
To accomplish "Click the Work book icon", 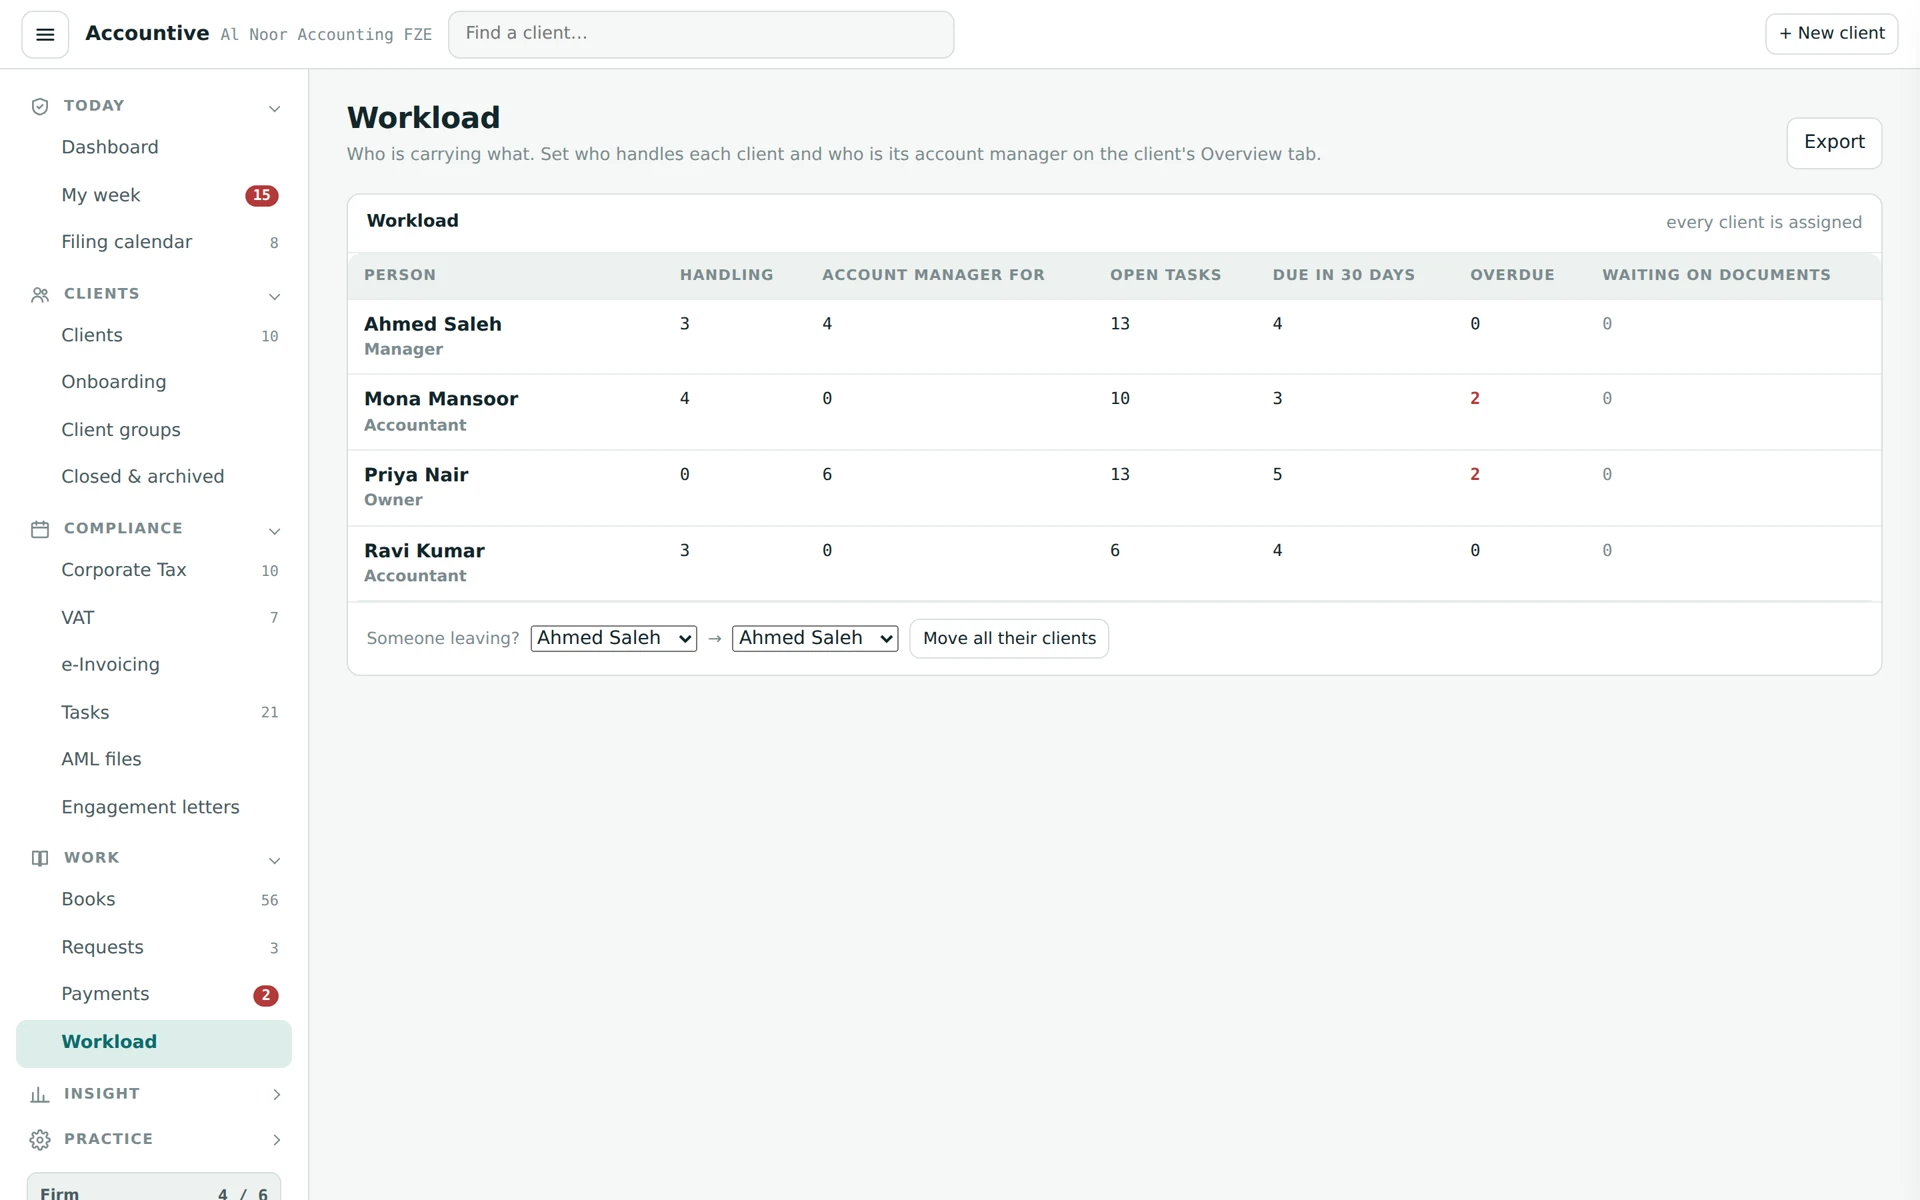I will pyautogui.click(x=40, y=858).
